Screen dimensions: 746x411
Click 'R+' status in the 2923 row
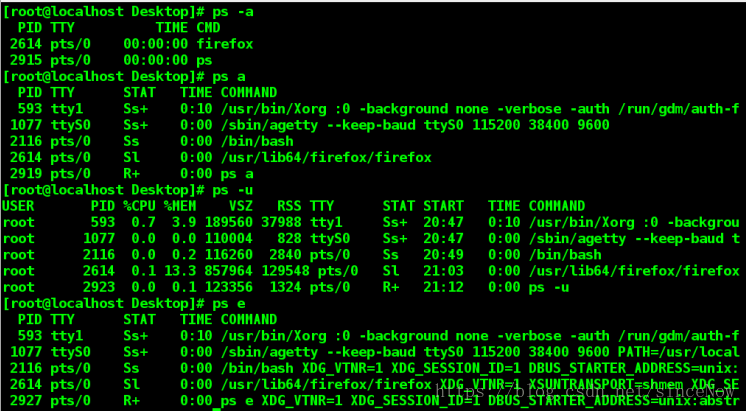pyautogui.click(x=391, y=287)
